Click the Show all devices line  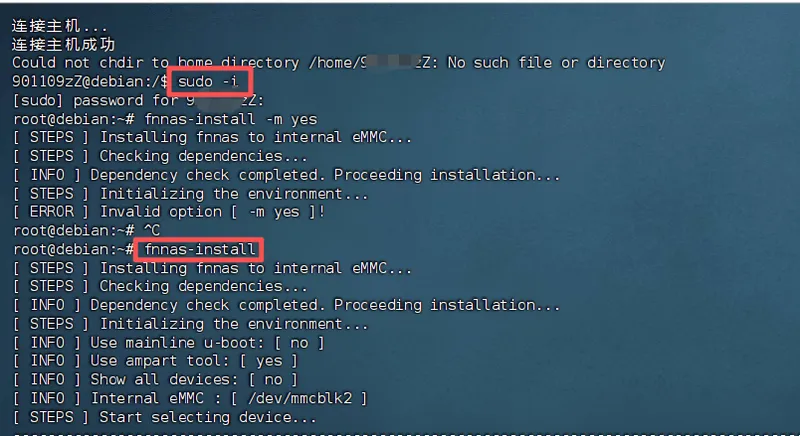pyautogui.click(x=156, y=379)
